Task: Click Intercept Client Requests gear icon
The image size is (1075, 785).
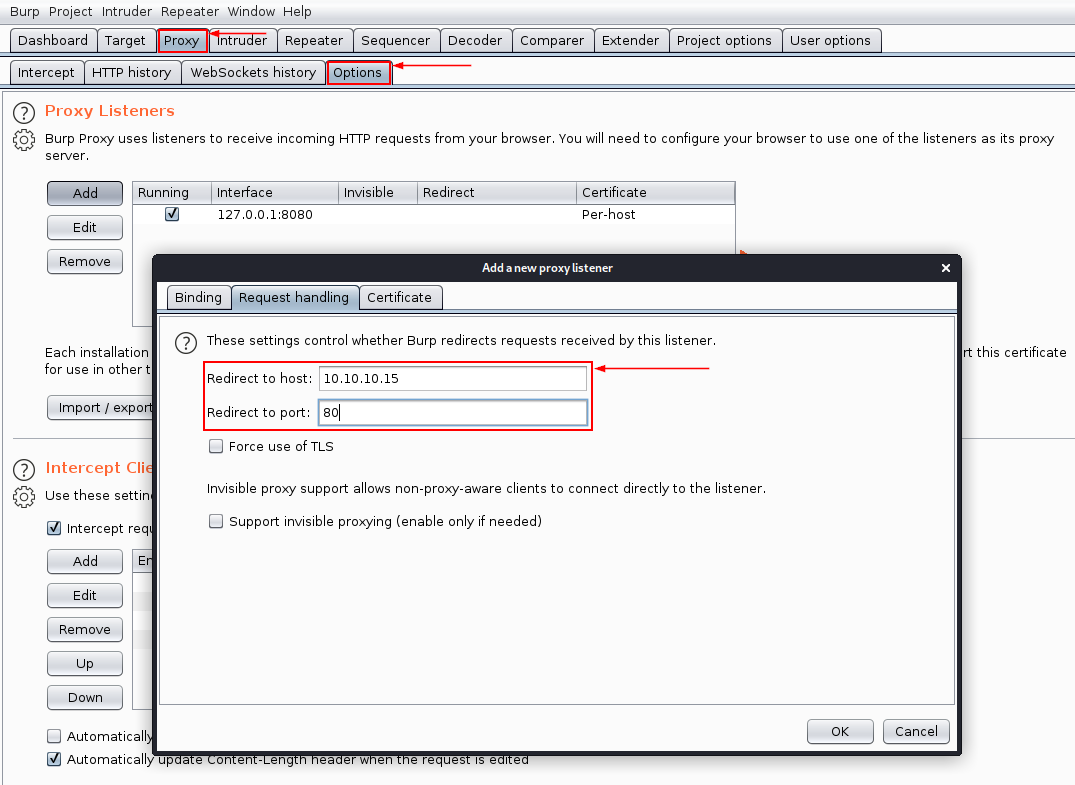Action: click(x=24, y=496)
